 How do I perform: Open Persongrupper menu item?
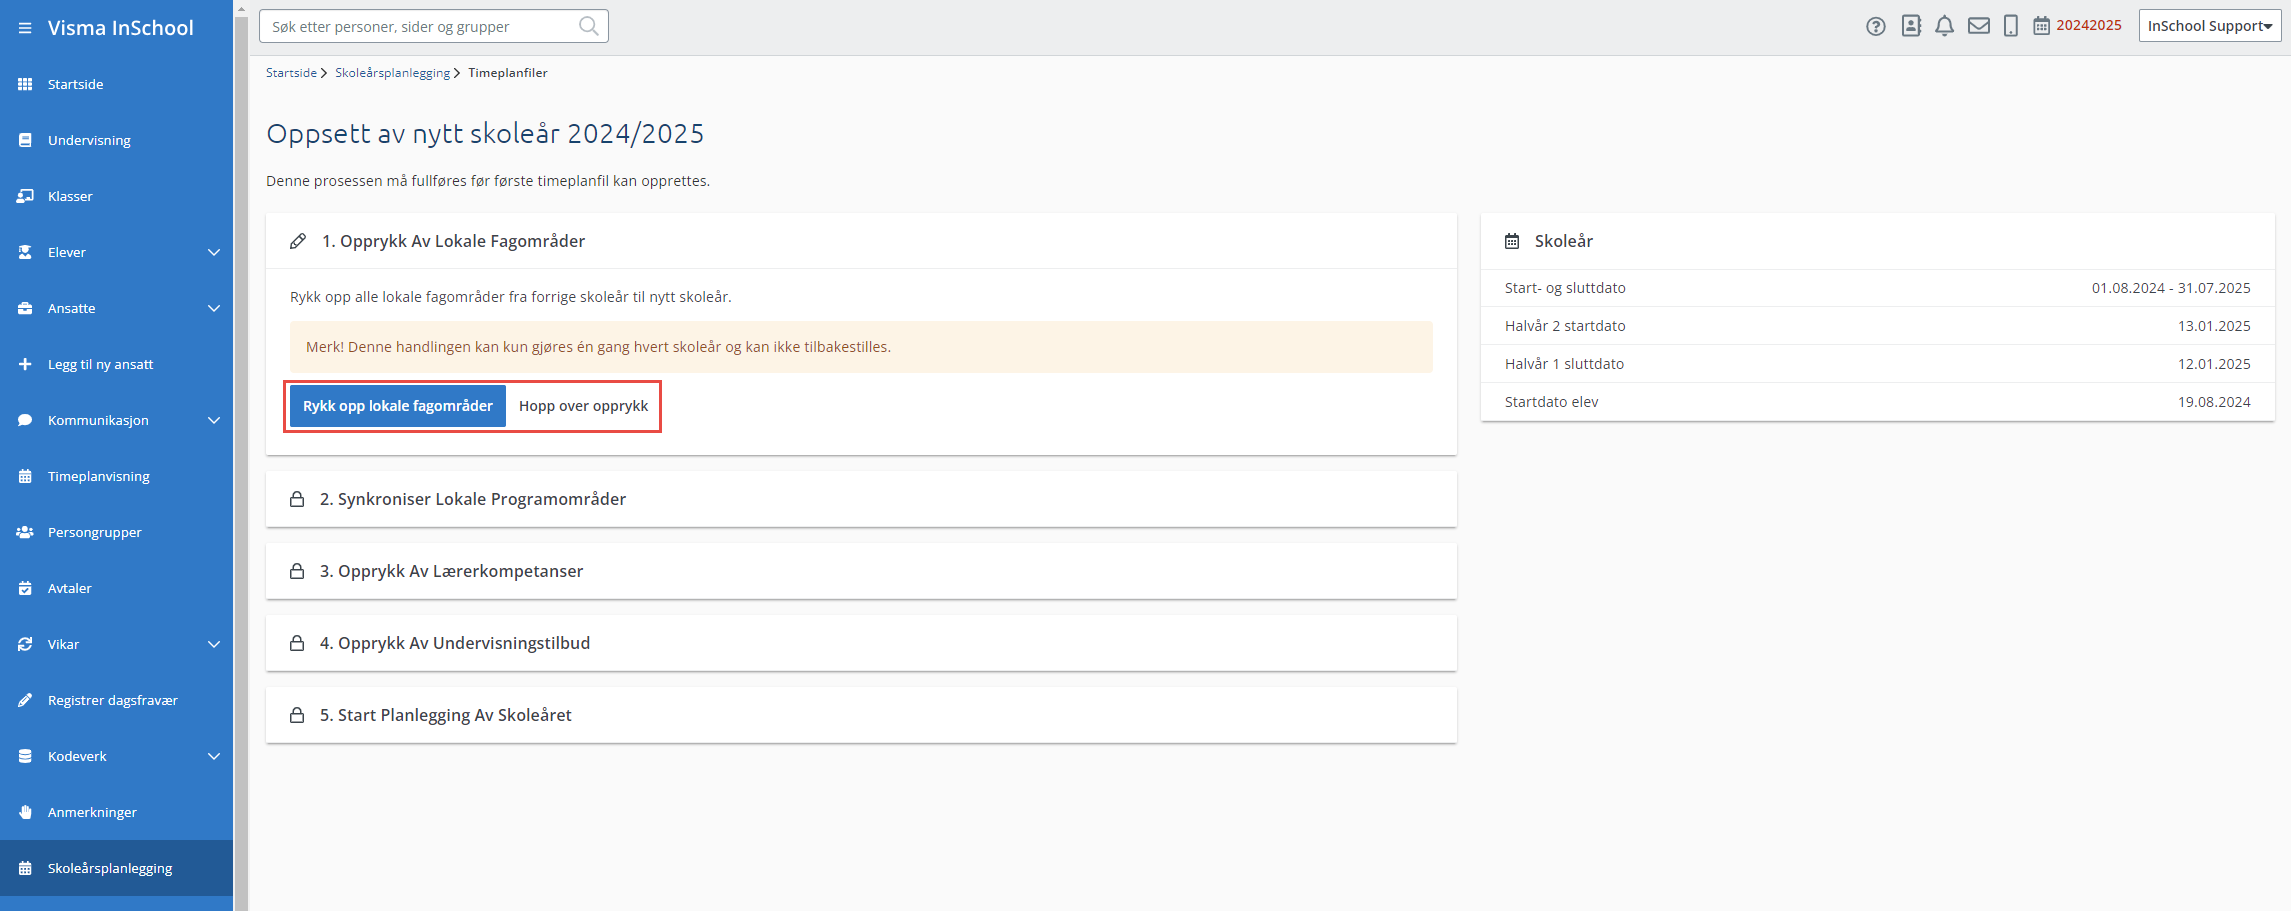click(x=116, y=532)
